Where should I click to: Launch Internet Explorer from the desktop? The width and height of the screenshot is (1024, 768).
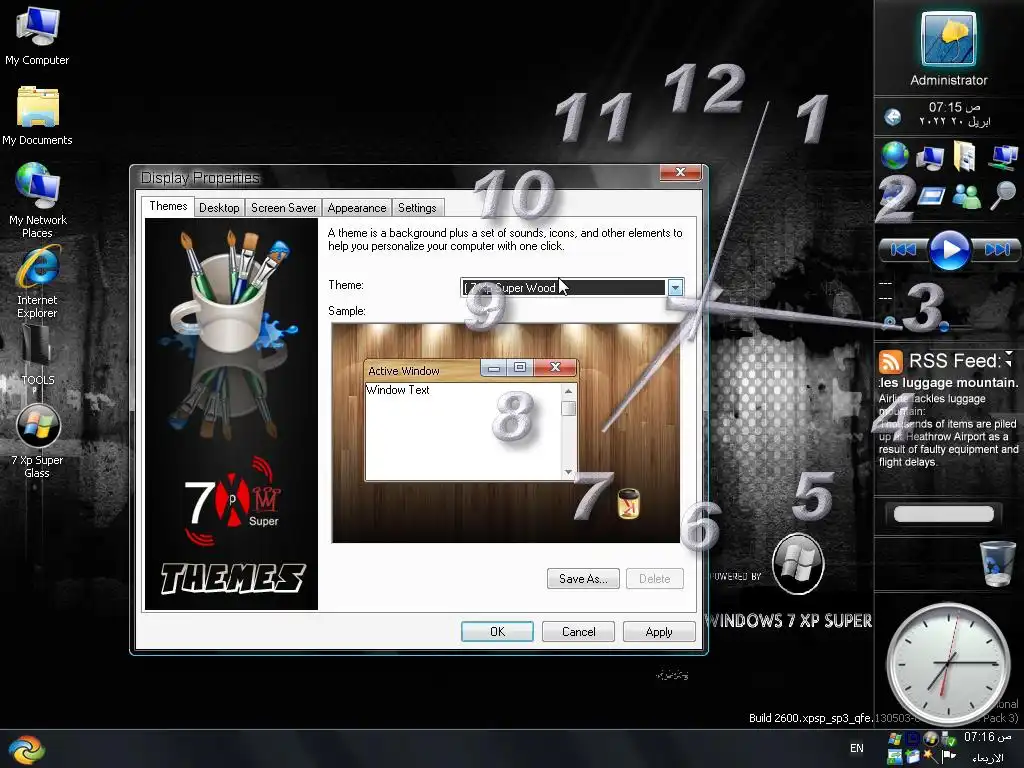click(x=37, y=281)
